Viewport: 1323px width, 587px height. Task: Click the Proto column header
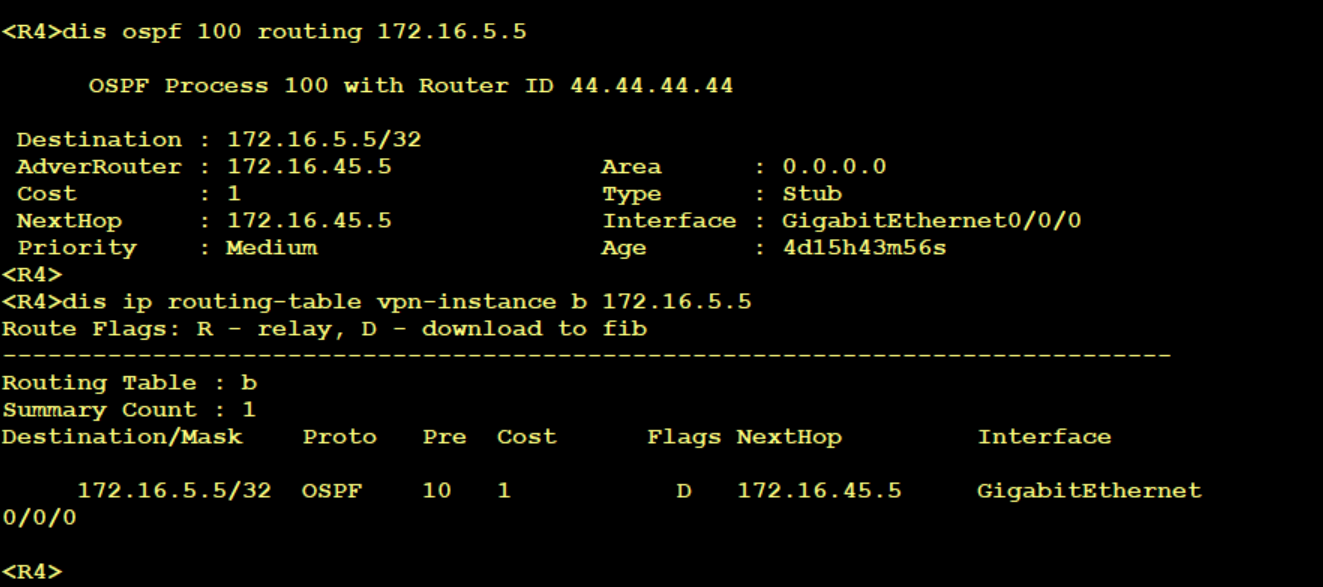(339, 437)
